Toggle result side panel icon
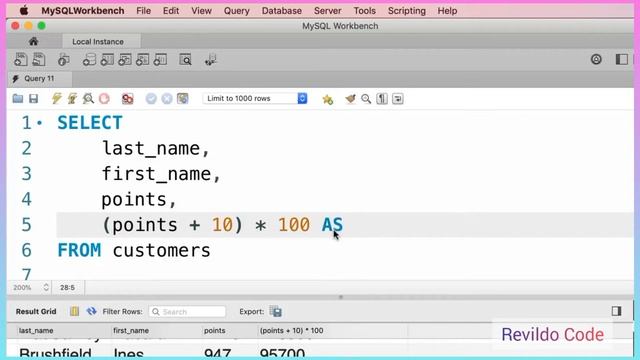640x360 pixels. tap(616, 311)
